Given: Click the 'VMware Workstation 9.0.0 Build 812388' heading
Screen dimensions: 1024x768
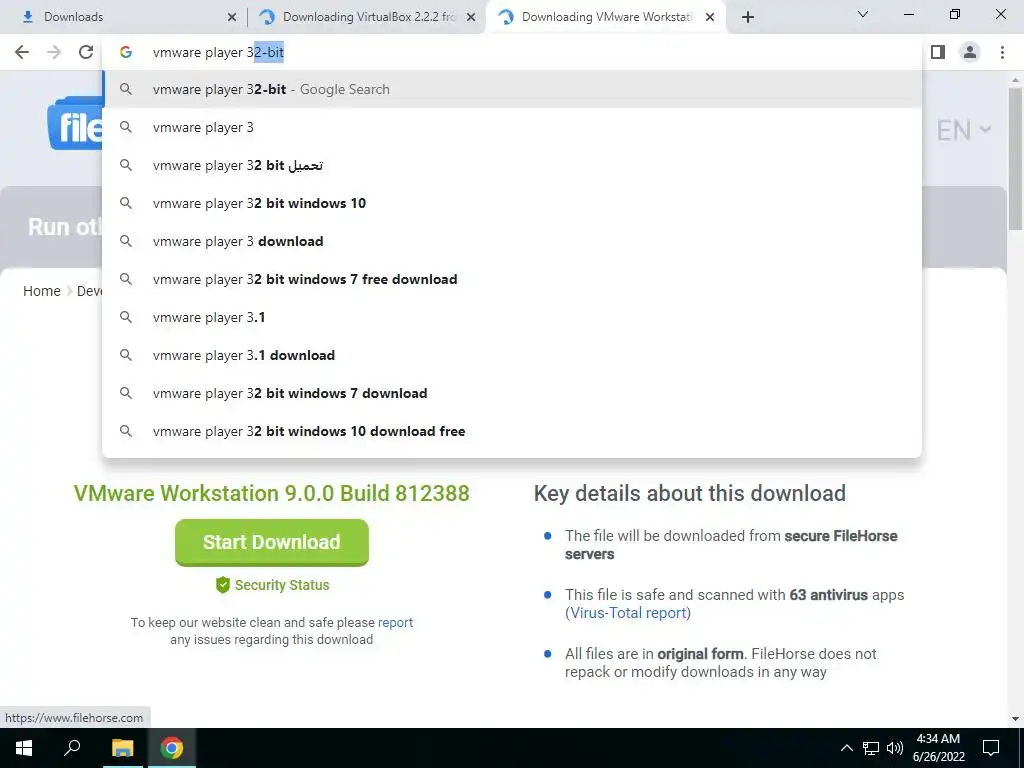Looking at the screenshot, I should 272,493.
